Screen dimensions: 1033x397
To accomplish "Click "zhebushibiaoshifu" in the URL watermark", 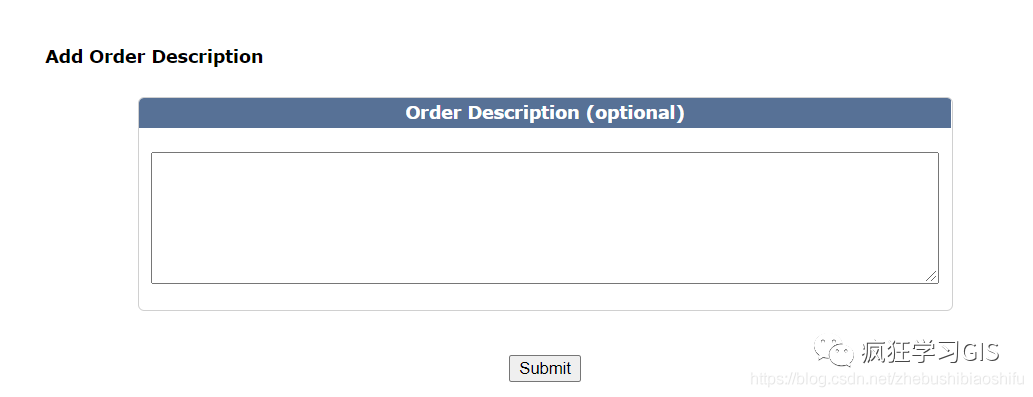I will click(x=959, y=379).
